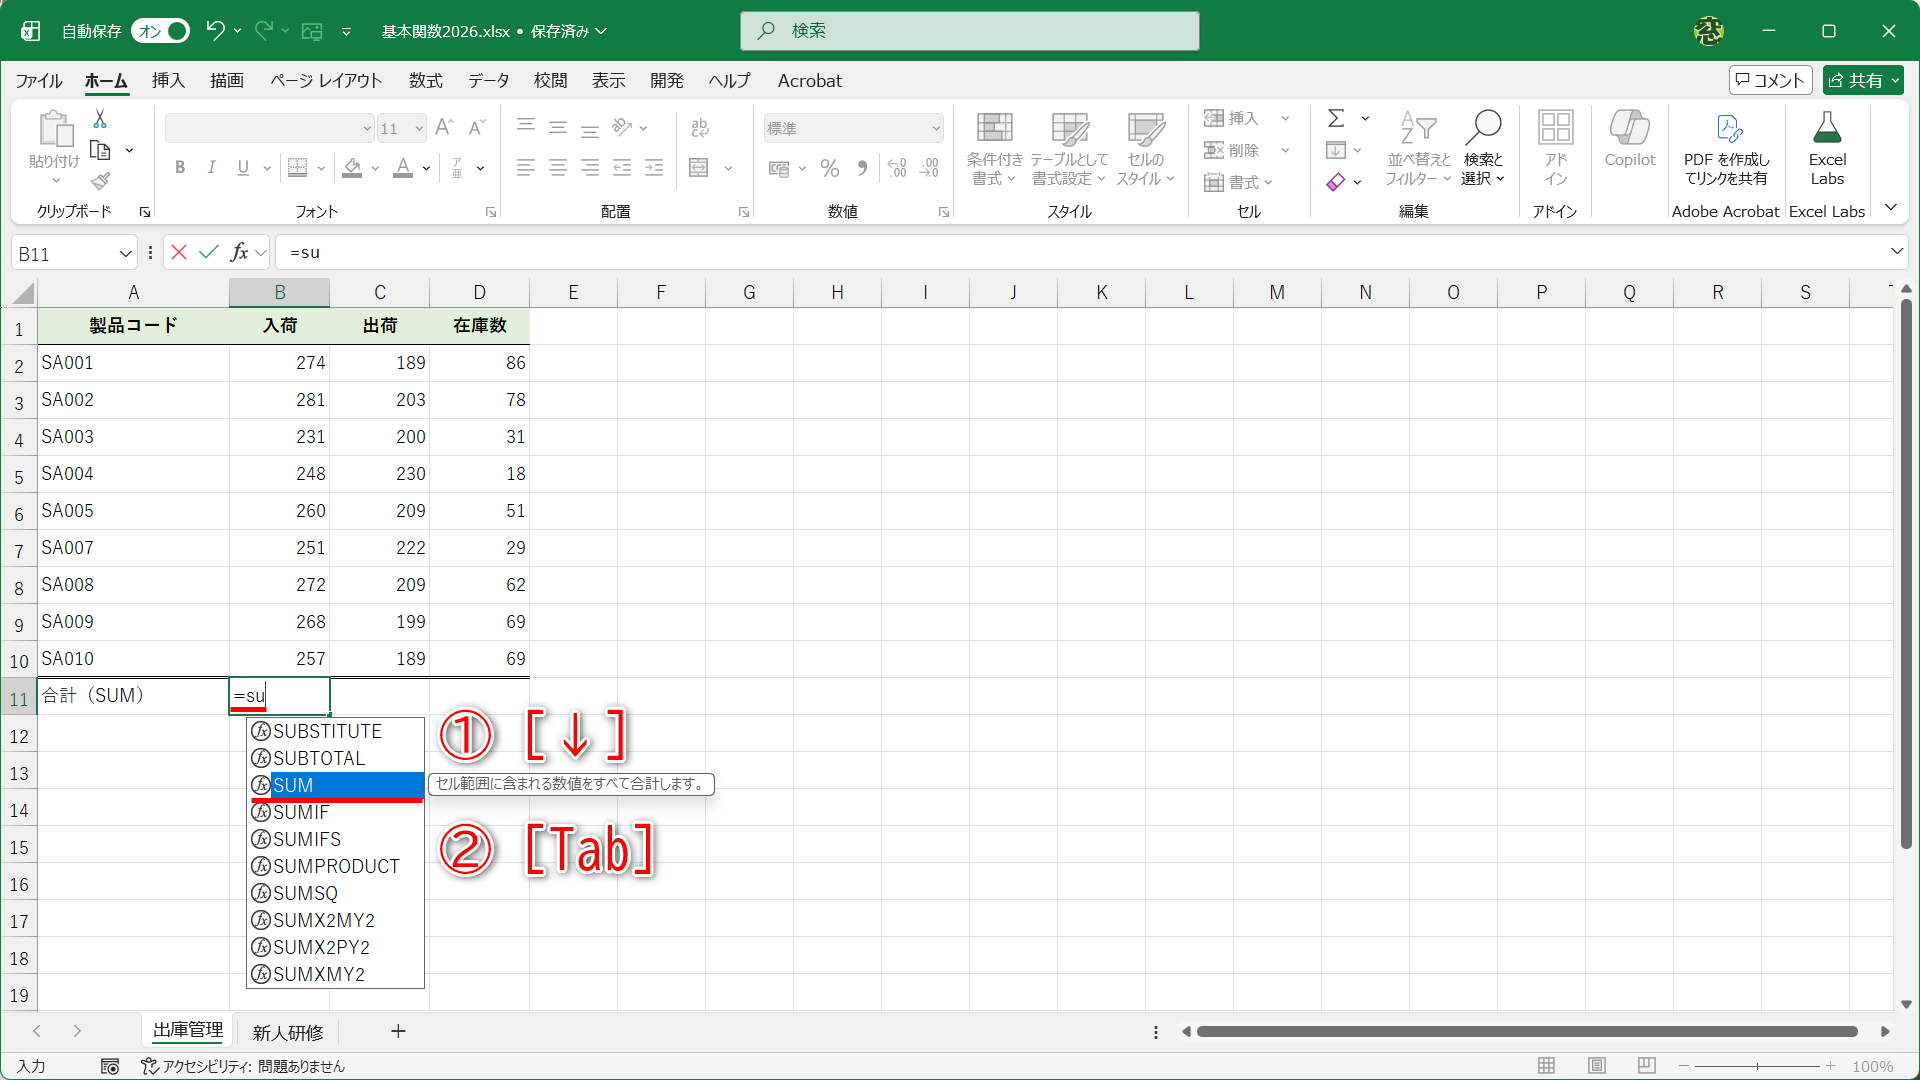Cancel formula entry with the red X
This screenshot has width=1920, height=1080.
click(179, 252)
